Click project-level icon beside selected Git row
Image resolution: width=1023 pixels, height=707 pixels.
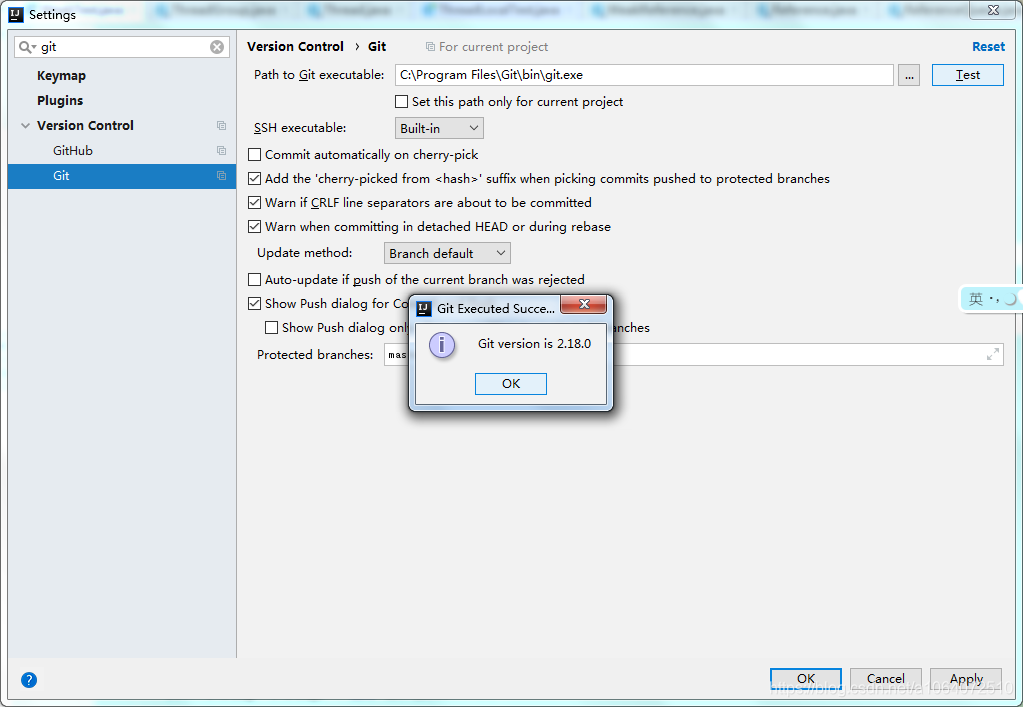(x=221, y=175)
